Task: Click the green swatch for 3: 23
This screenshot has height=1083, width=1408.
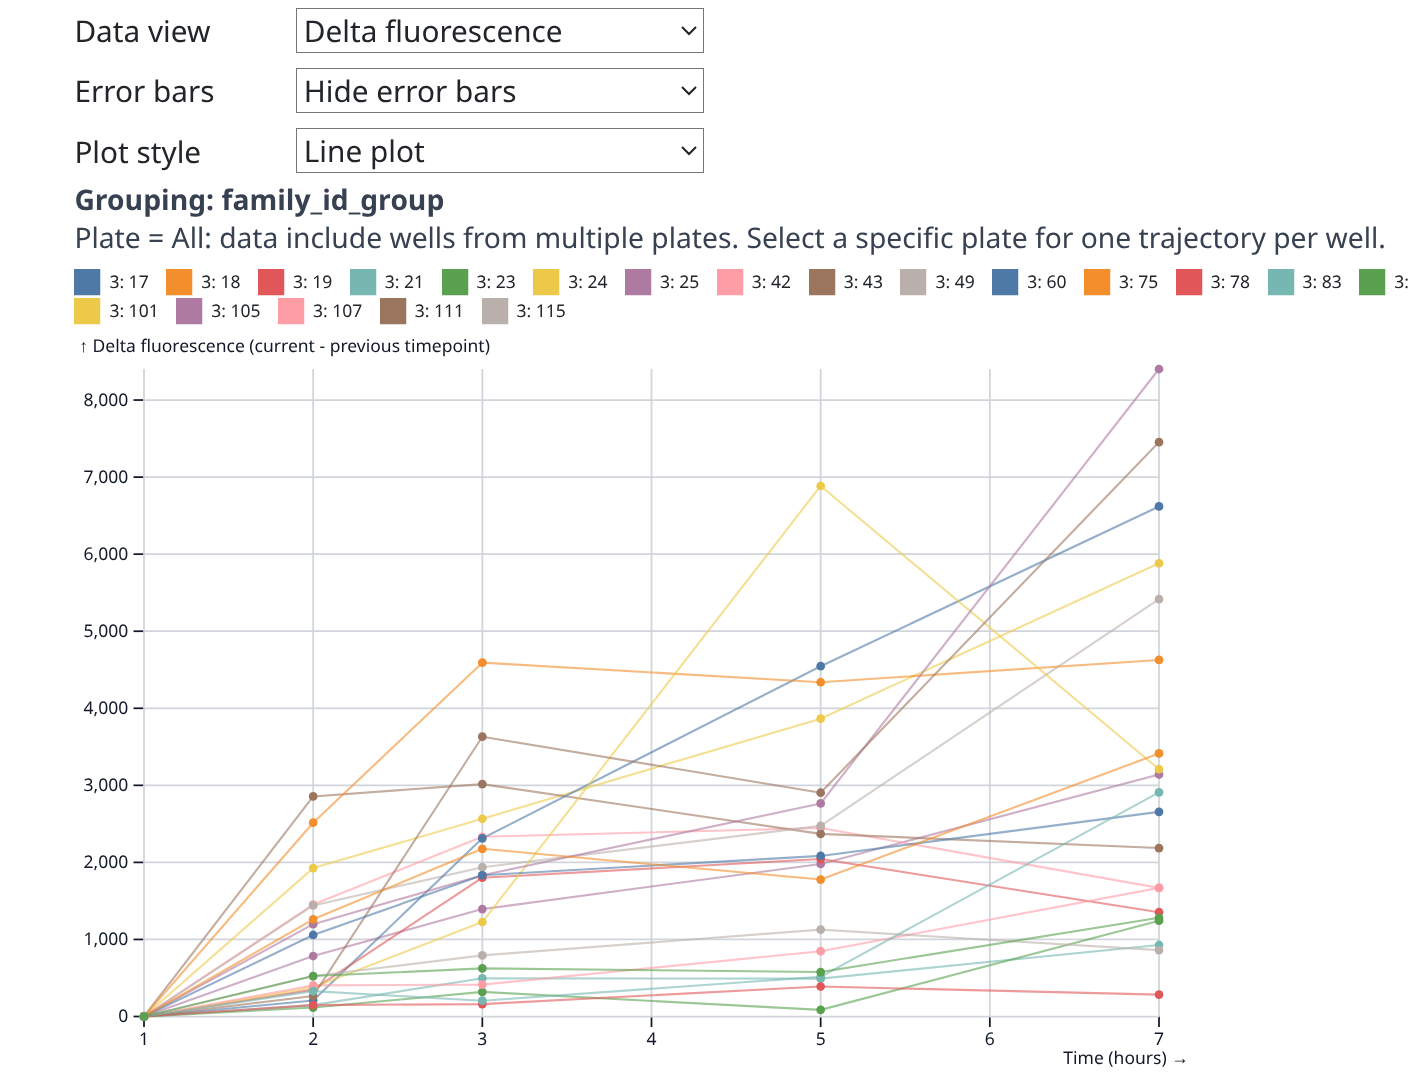Action: (455, 282)
